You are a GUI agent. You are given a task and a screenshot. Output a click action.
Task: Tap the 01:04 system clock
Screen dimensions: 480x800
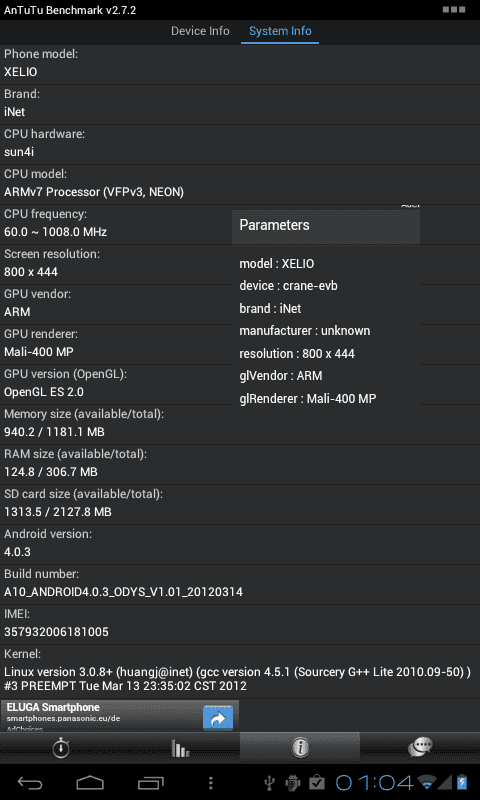[x=374, y=782]
